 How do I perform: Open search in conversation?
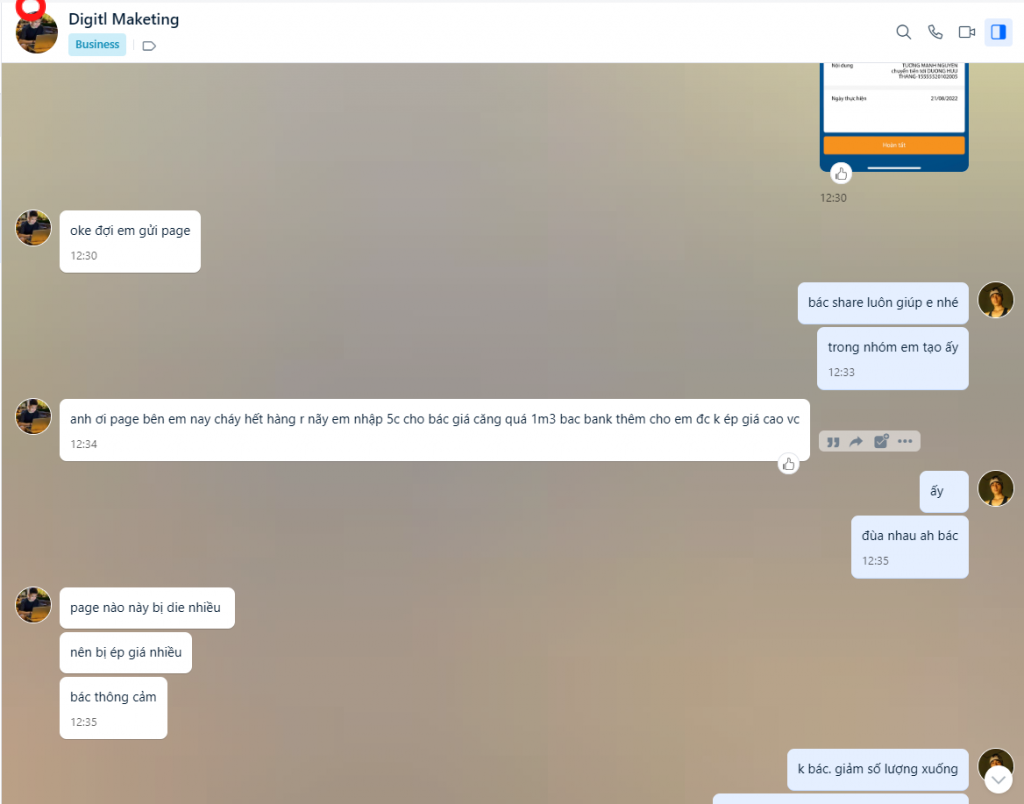click(x=903, y=32)
